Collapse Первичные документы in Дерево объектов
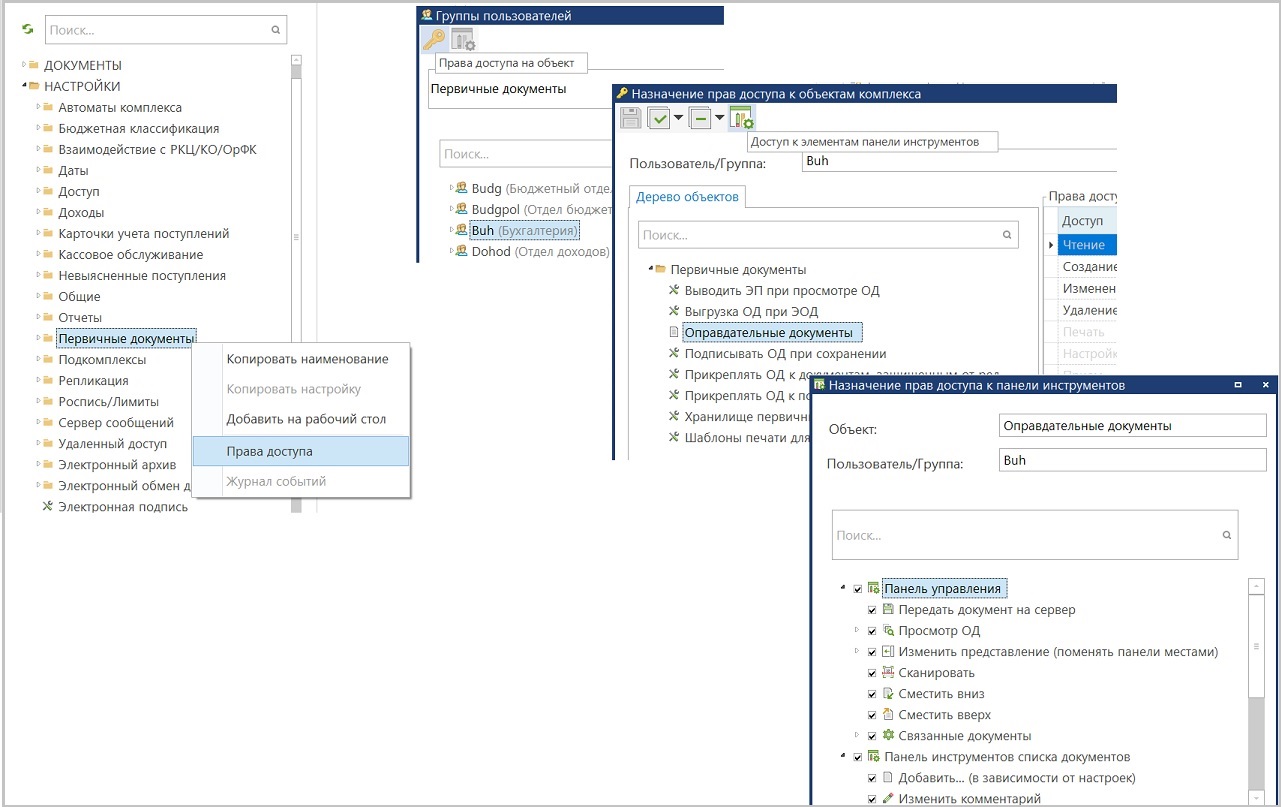 pos(650,269)
